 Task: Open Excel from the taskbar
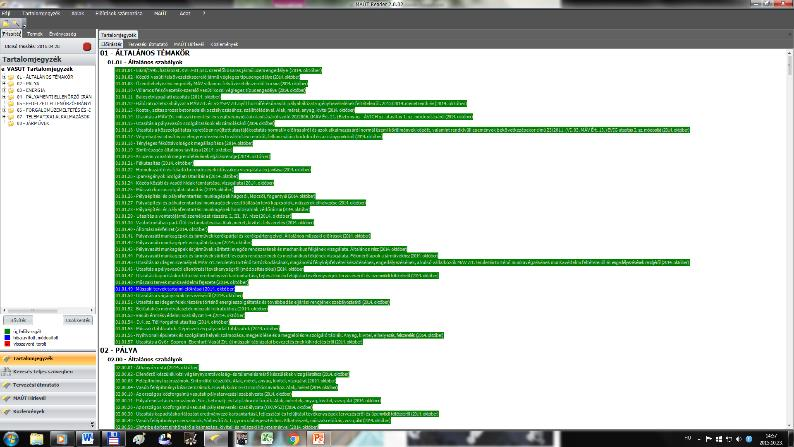coord(267,438)
